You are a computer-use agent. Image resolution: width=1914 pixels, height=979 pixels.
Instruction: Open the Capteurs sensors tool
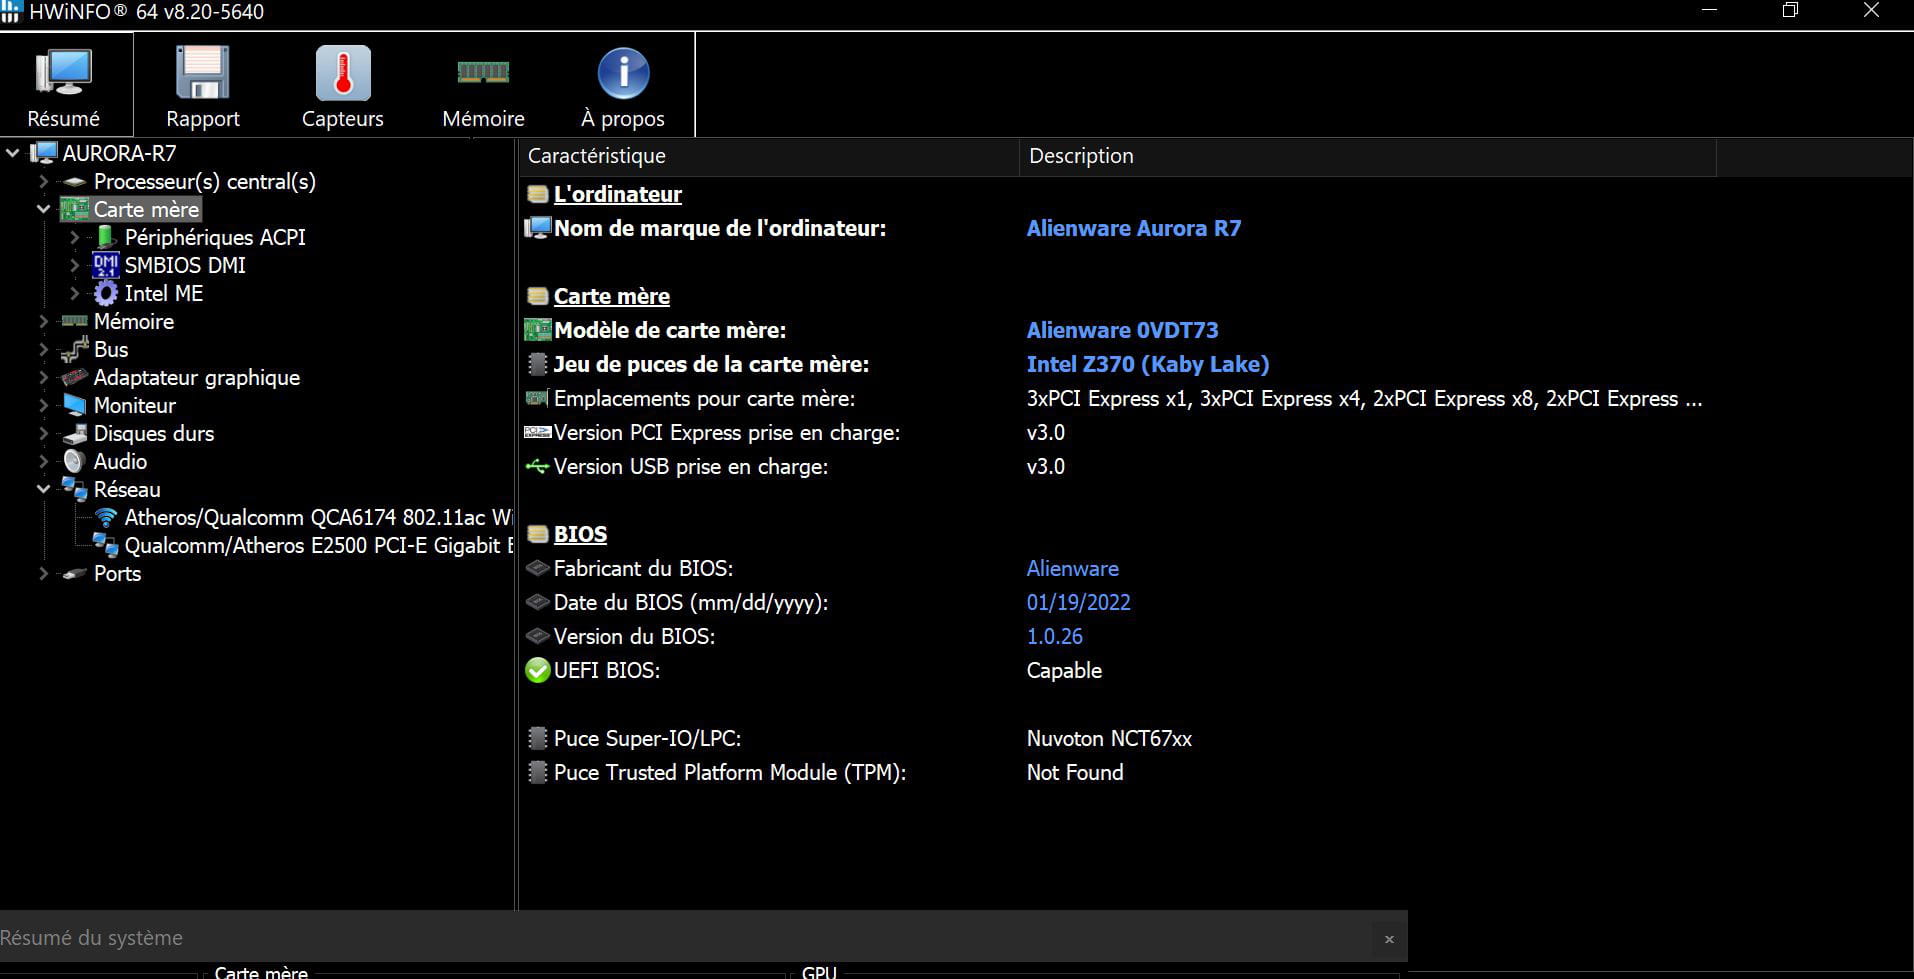coord(343,87)
